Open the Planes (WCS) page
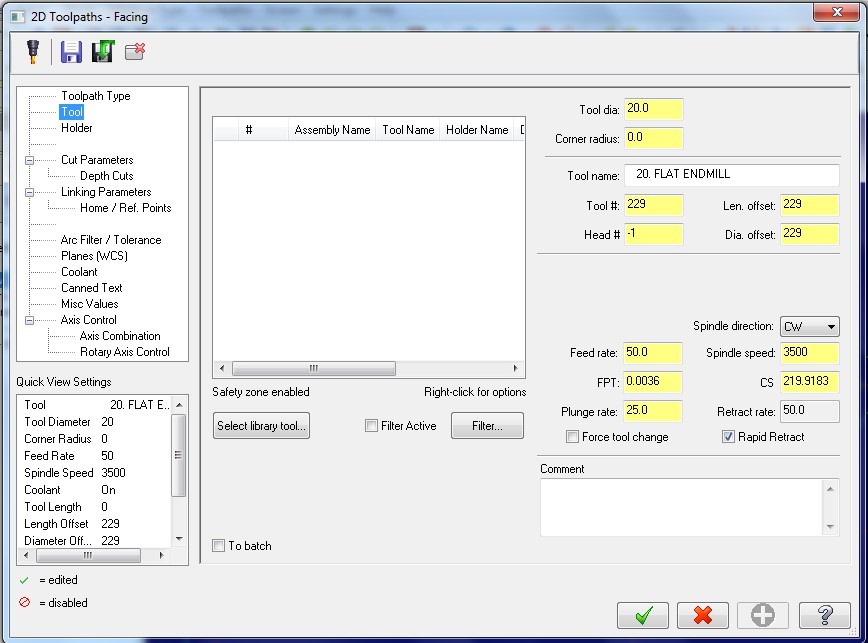The width and height of the screenshot is (868, 643). (x=94, y=256)
